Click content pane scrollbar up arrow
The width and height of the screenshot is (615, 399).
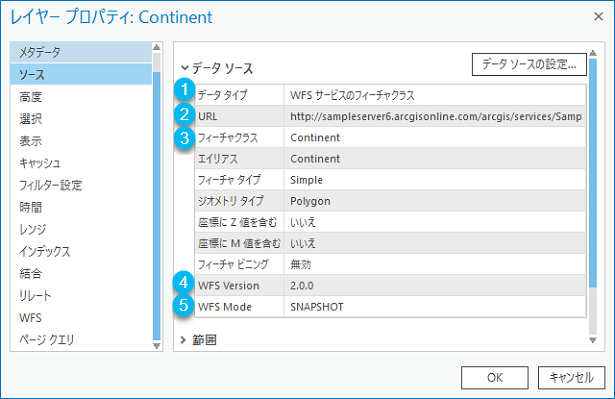(593, 53)
